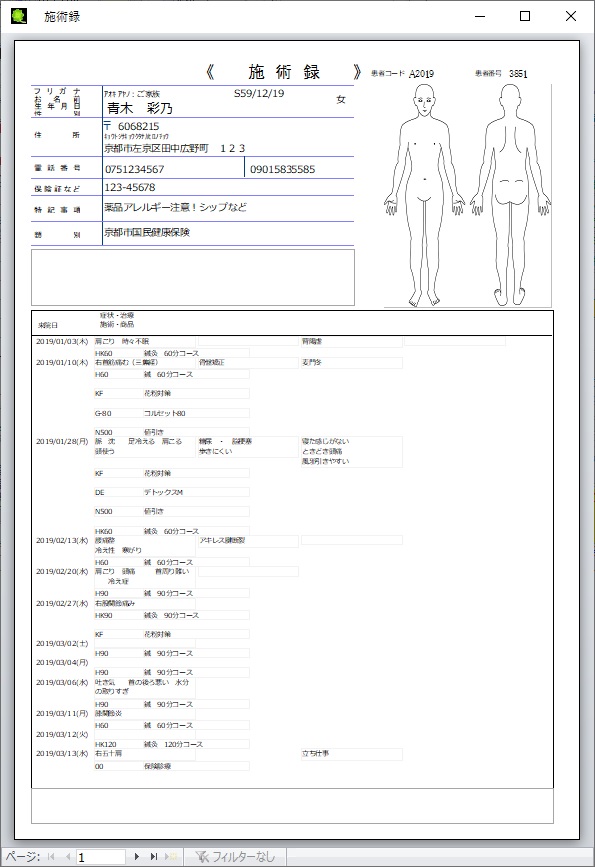Click phone number 0751234567
Screen dimensions: 595x867
pos(135,169)
